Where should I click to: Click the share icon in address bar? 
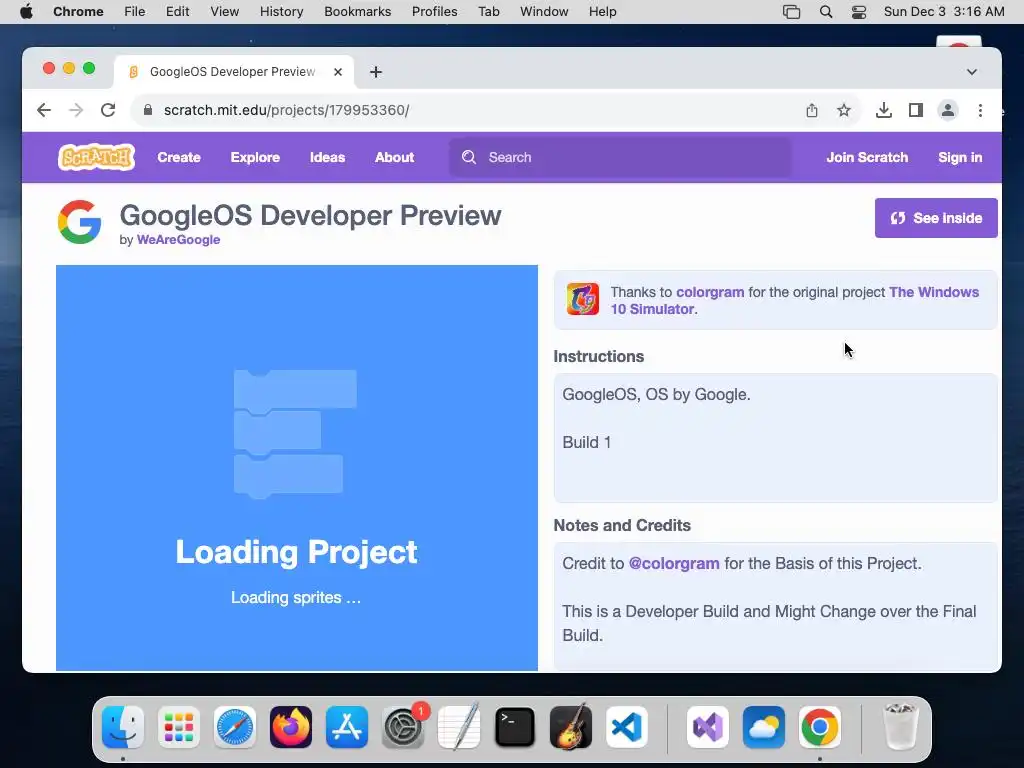click(x=812, y=110)
